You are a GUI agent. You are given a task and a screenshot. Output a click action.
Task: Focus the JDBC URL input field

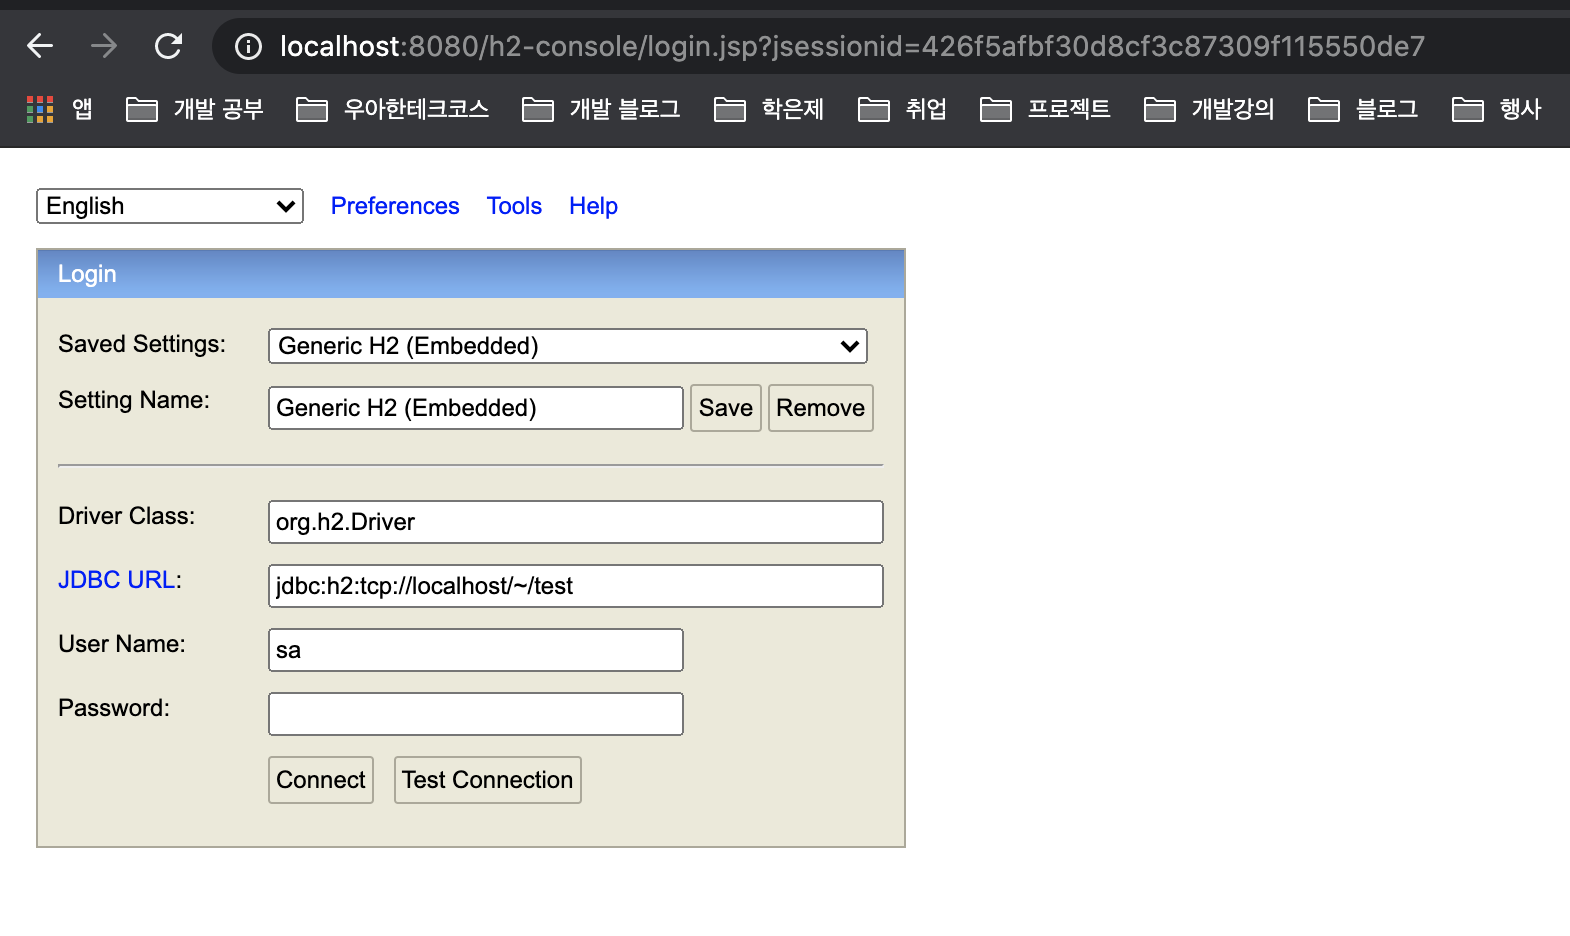[x=576, y=586]
